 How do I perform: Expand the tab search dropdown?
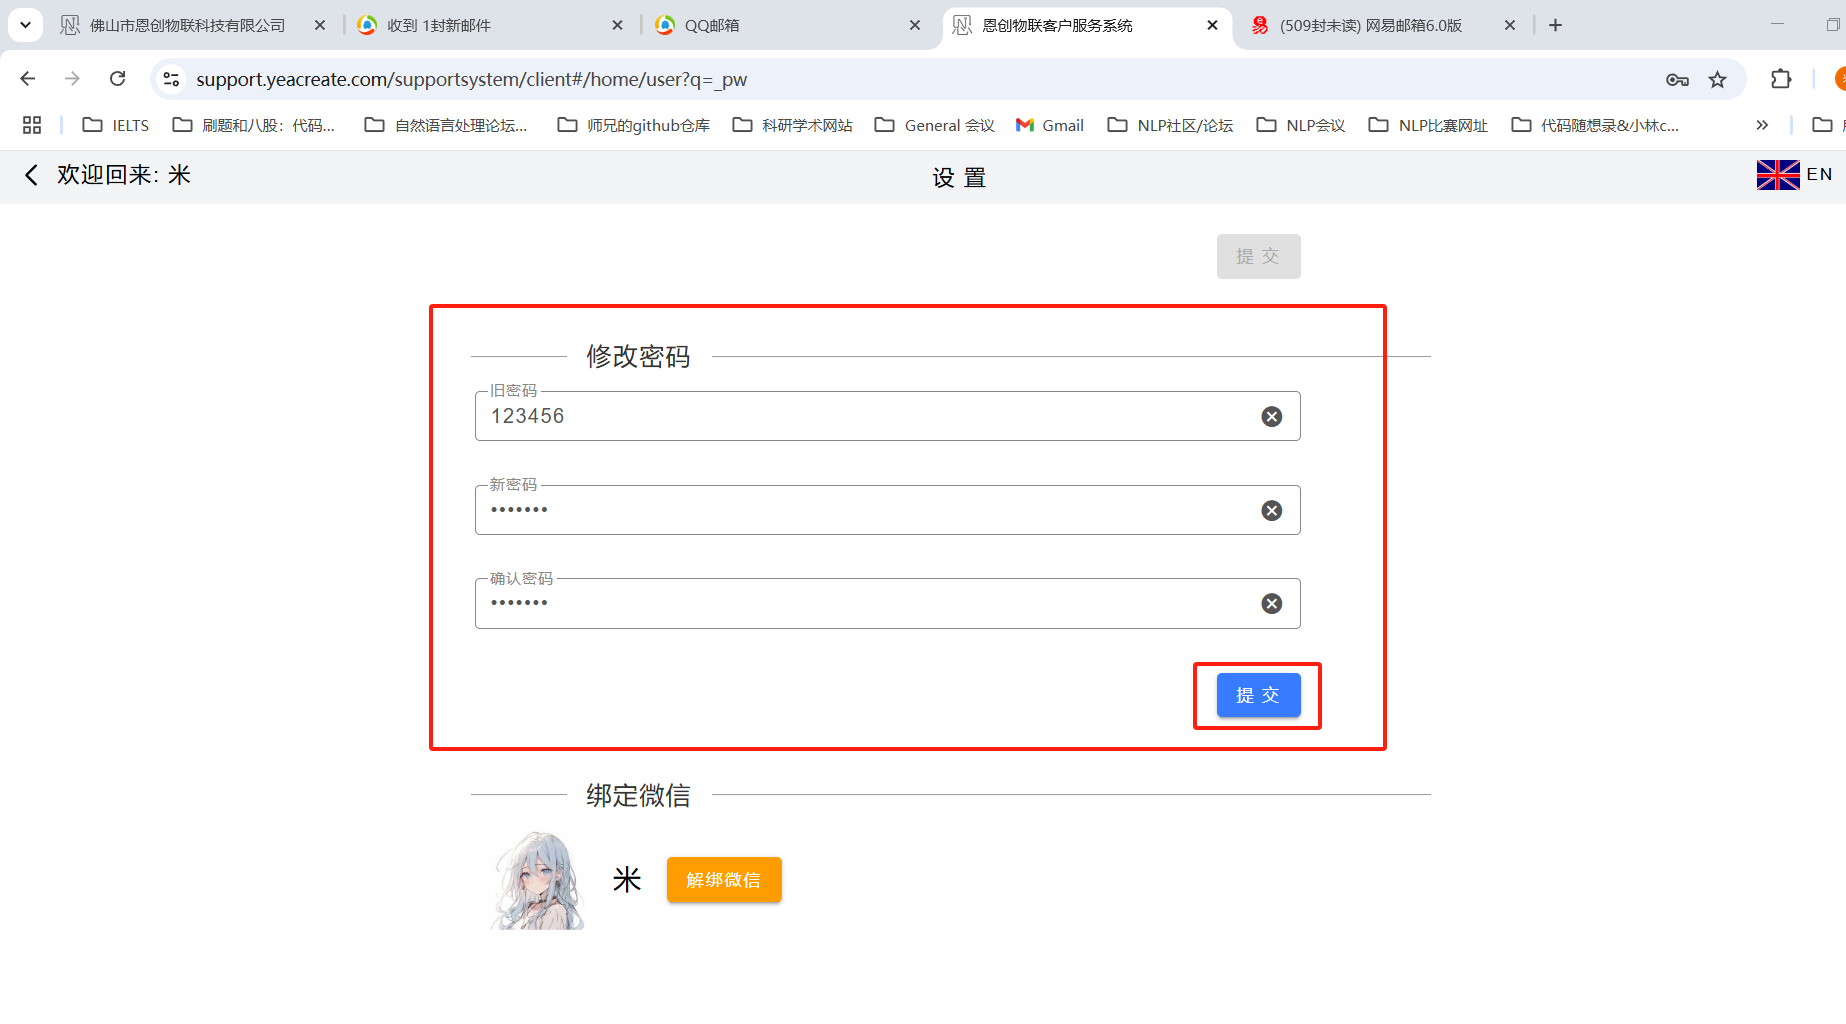coord(25,25)
